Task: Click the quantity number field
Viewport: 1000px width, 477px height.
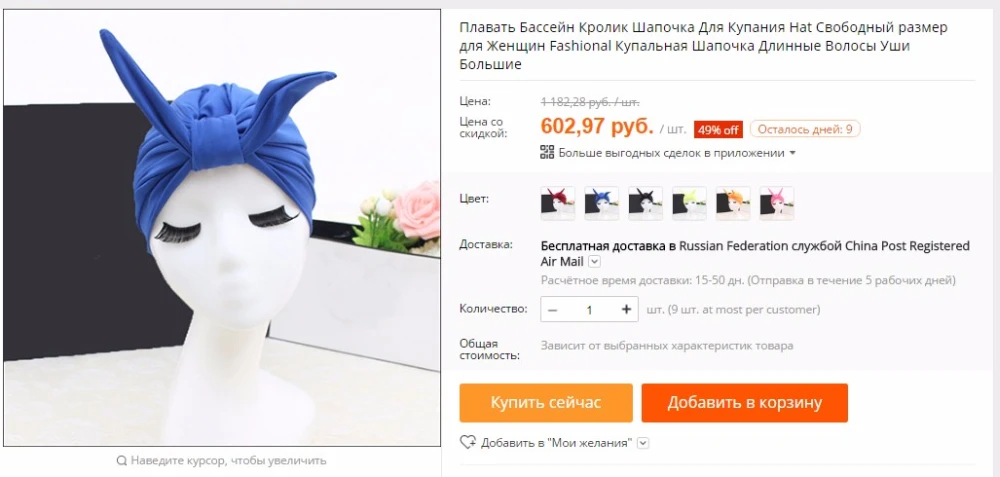Action: pyautogui.click(x=589, y=309)
